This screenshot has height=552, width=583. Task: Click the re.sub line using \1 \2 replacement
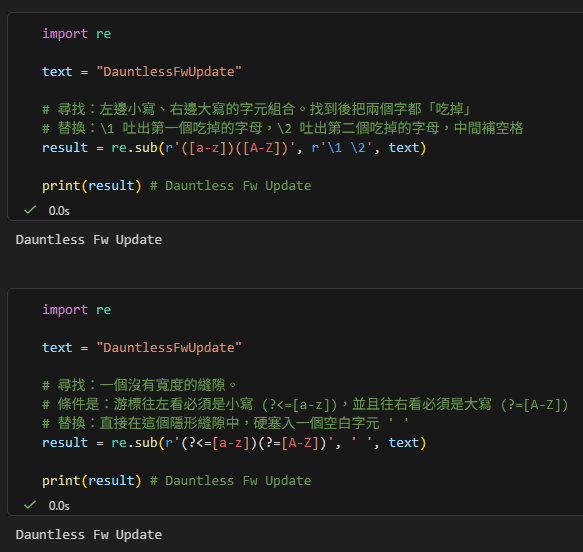234,148
